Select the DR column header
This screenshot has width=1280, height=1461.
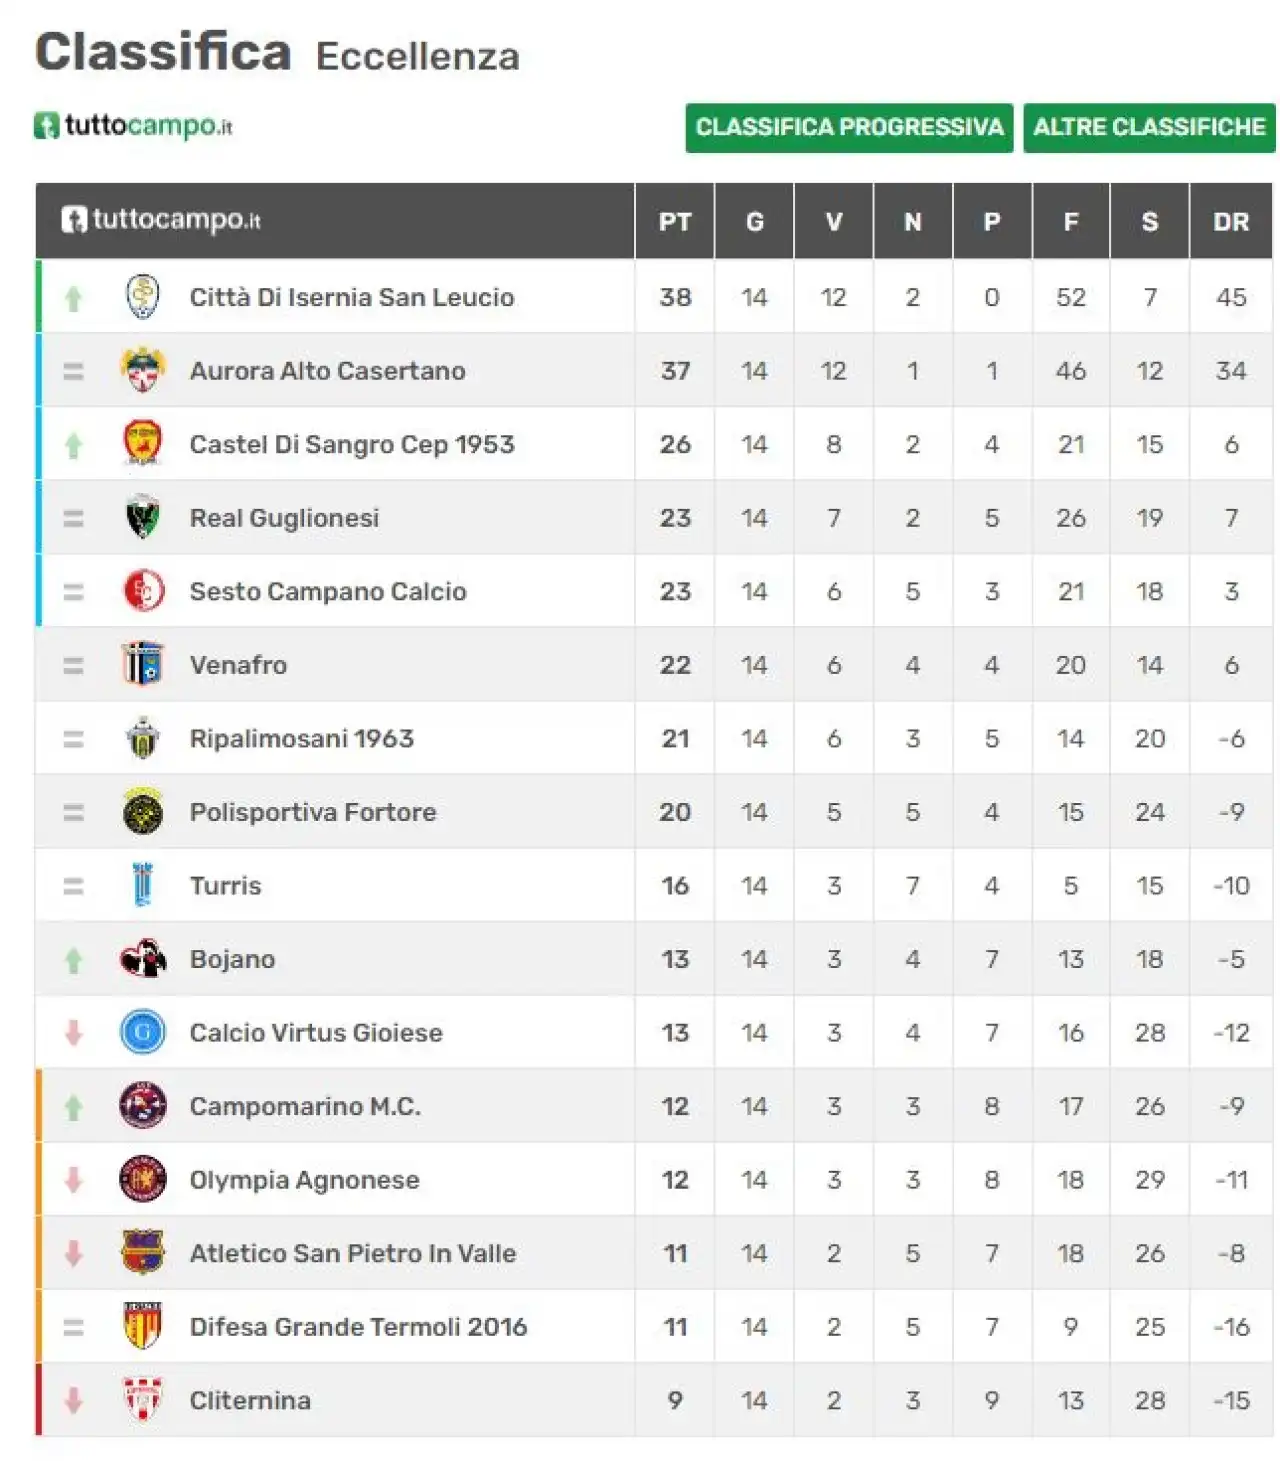(1231, 222)
